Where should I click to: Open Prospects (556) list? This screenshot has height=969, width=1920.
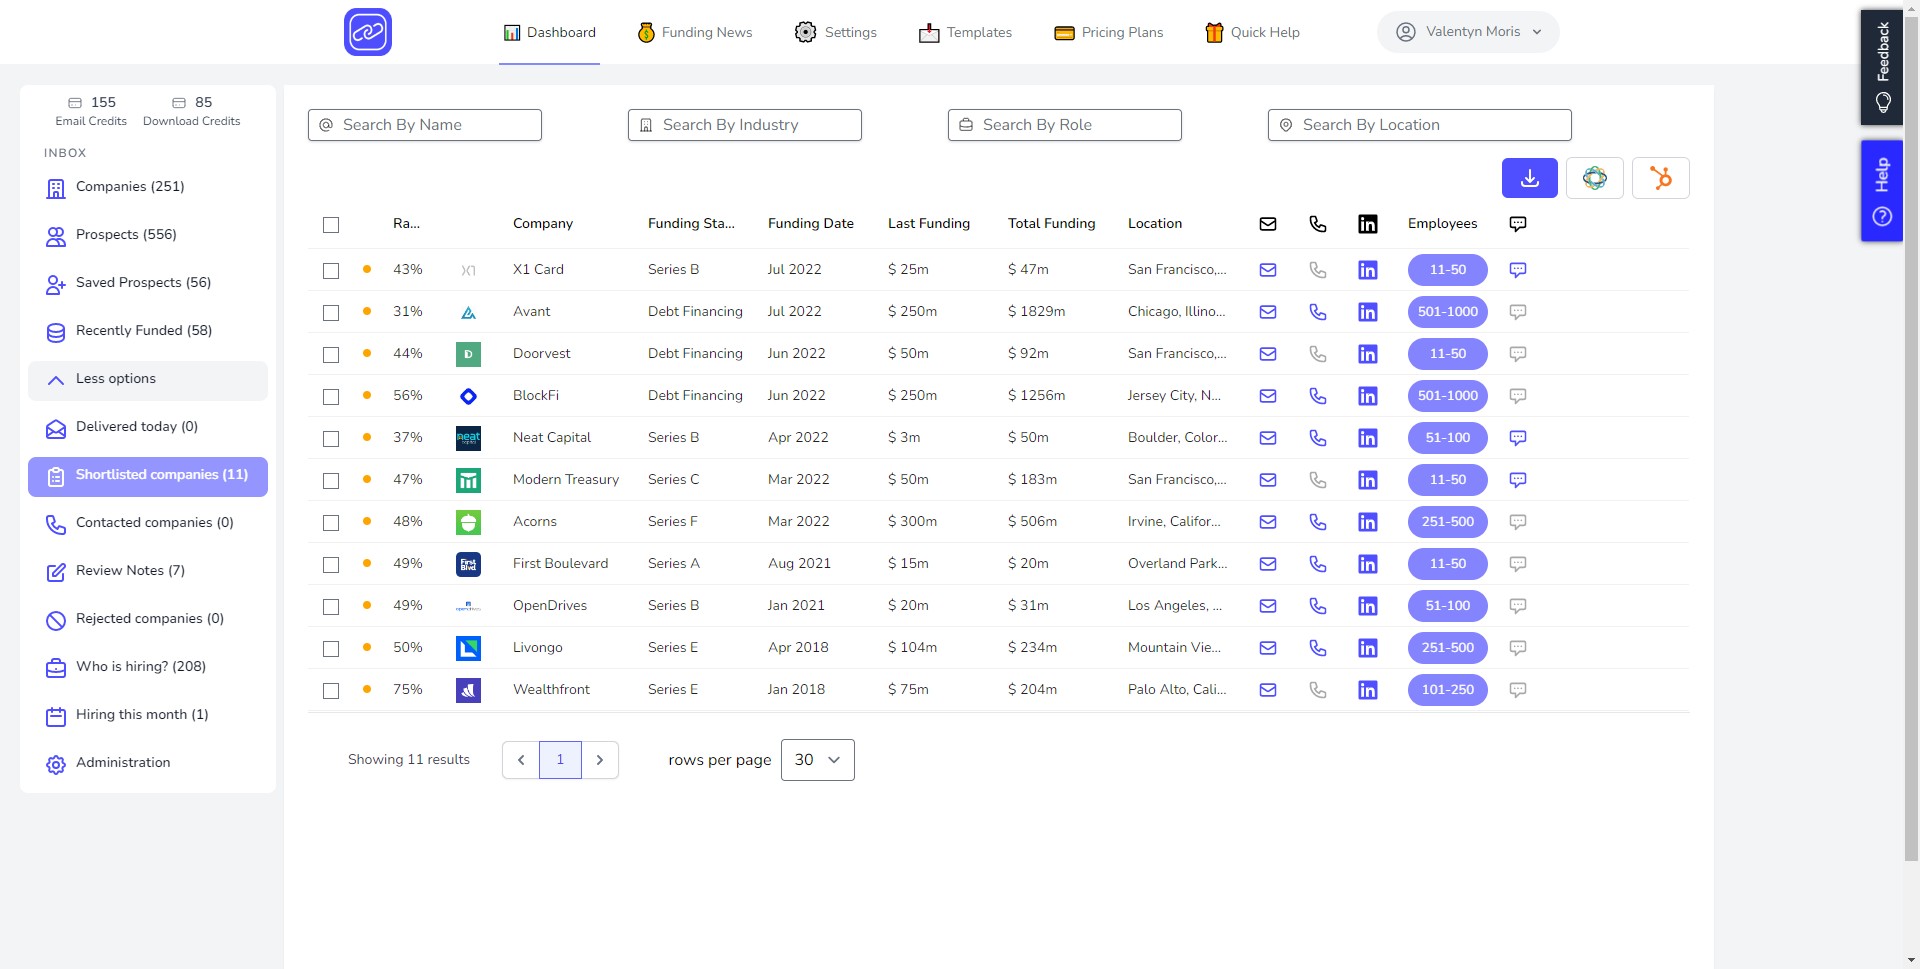[148, 235]
